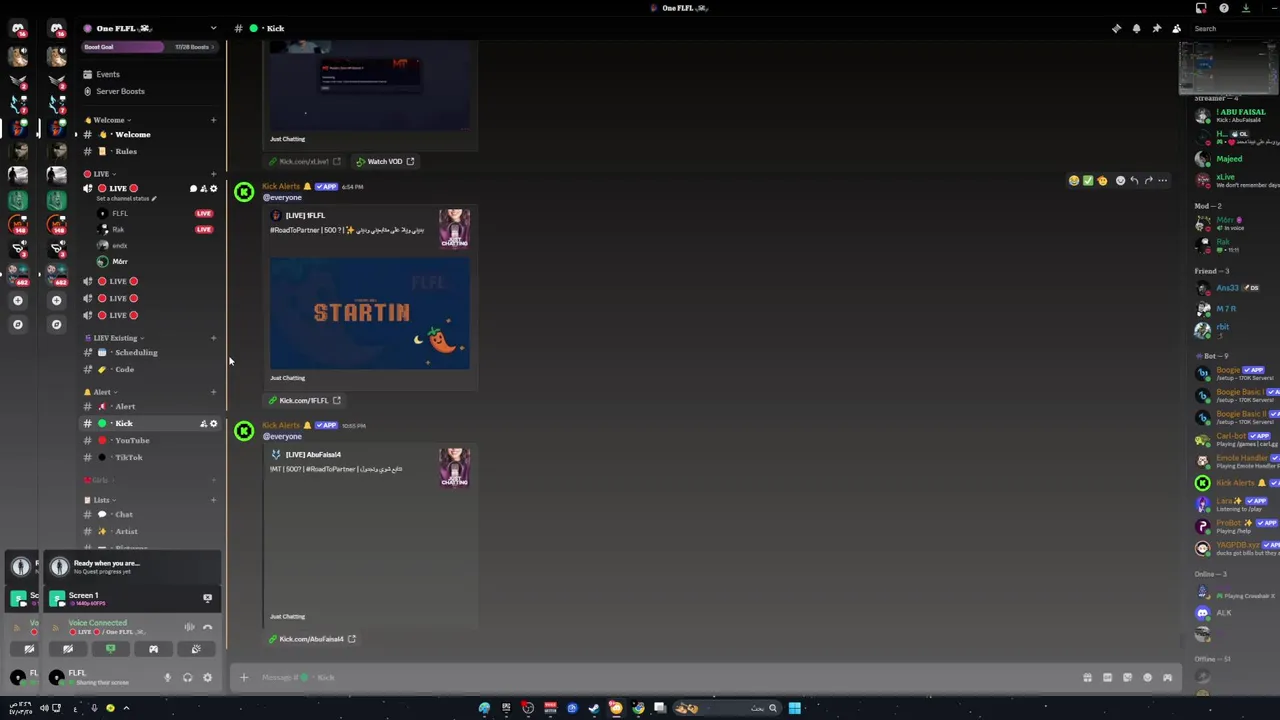Reply to the Kick Alerts message
Screen dimensions: 1280x720
click(1134, 181)
